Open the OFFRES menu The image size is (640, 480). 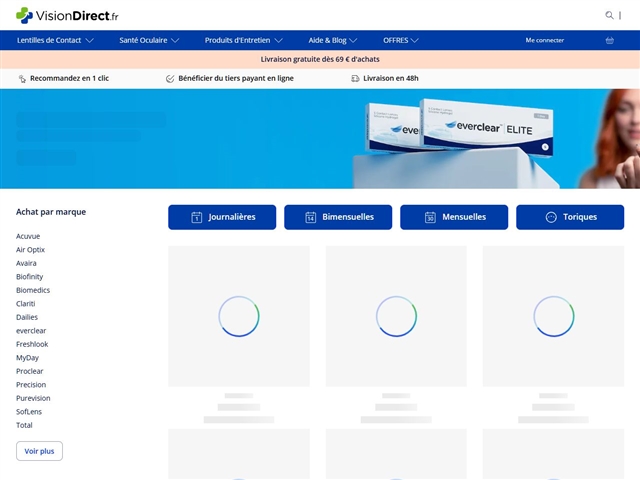click(396, 40)
